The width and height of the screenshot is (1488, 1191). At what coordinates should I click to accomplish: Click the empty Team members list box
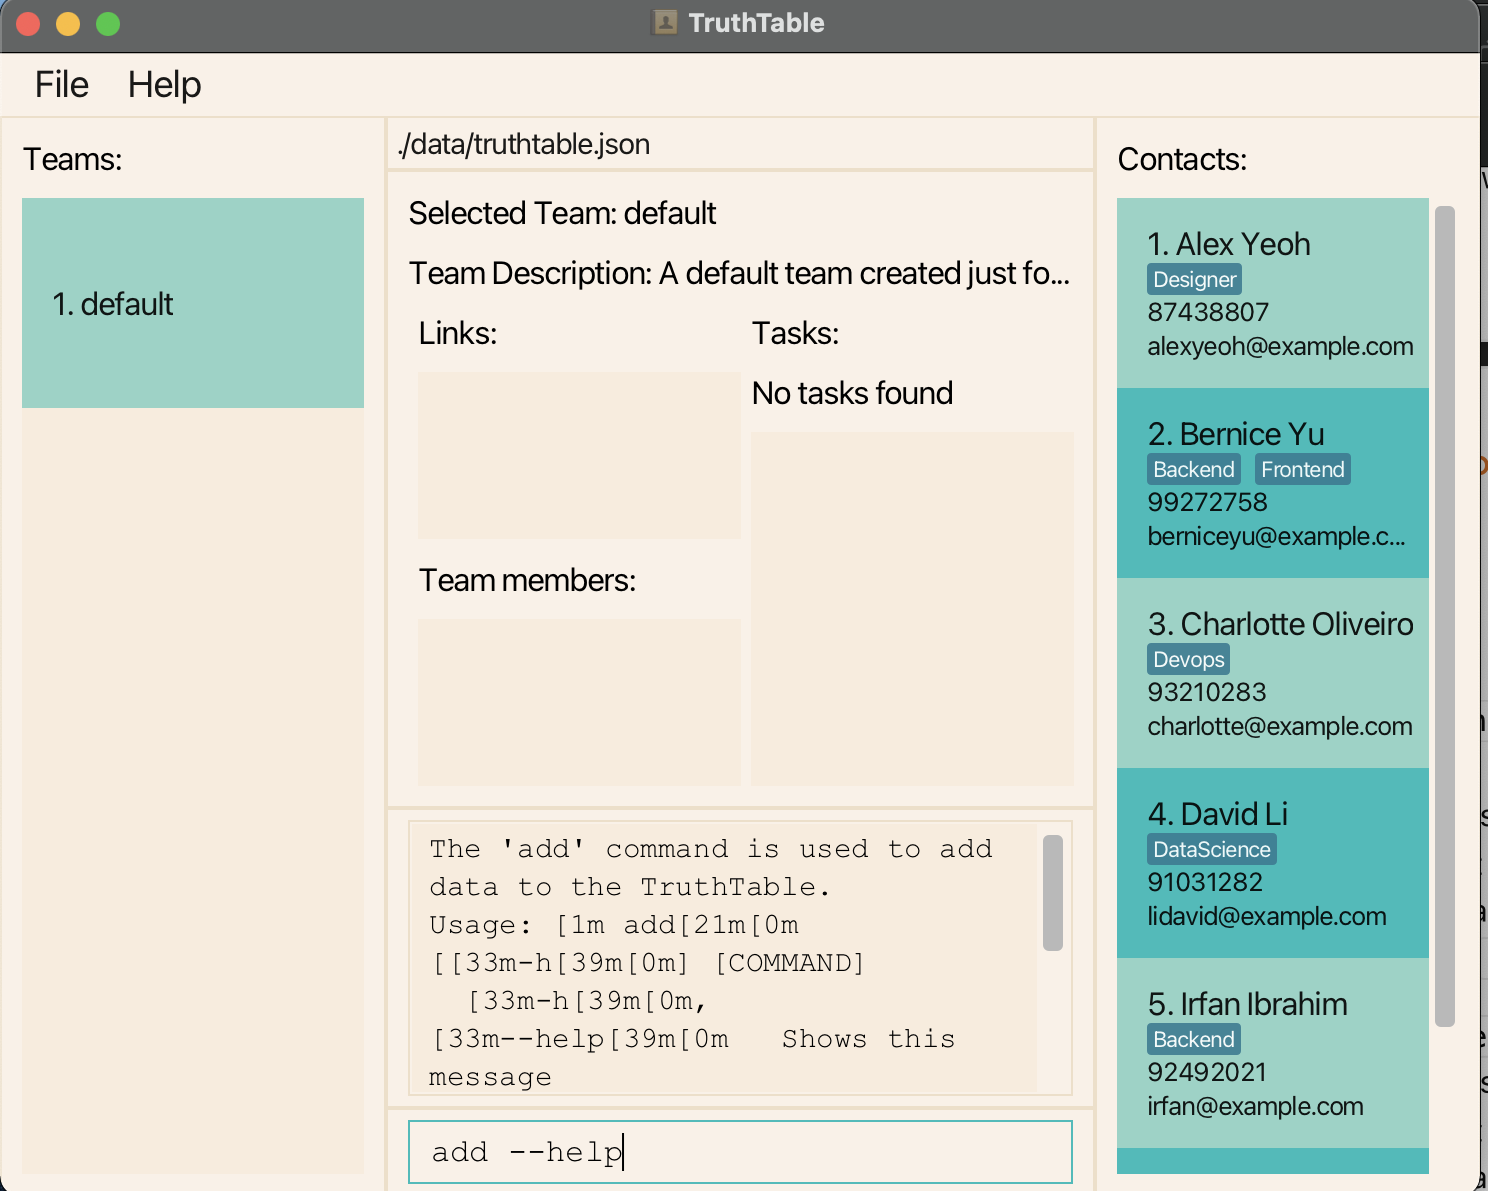tap(579, 702)
